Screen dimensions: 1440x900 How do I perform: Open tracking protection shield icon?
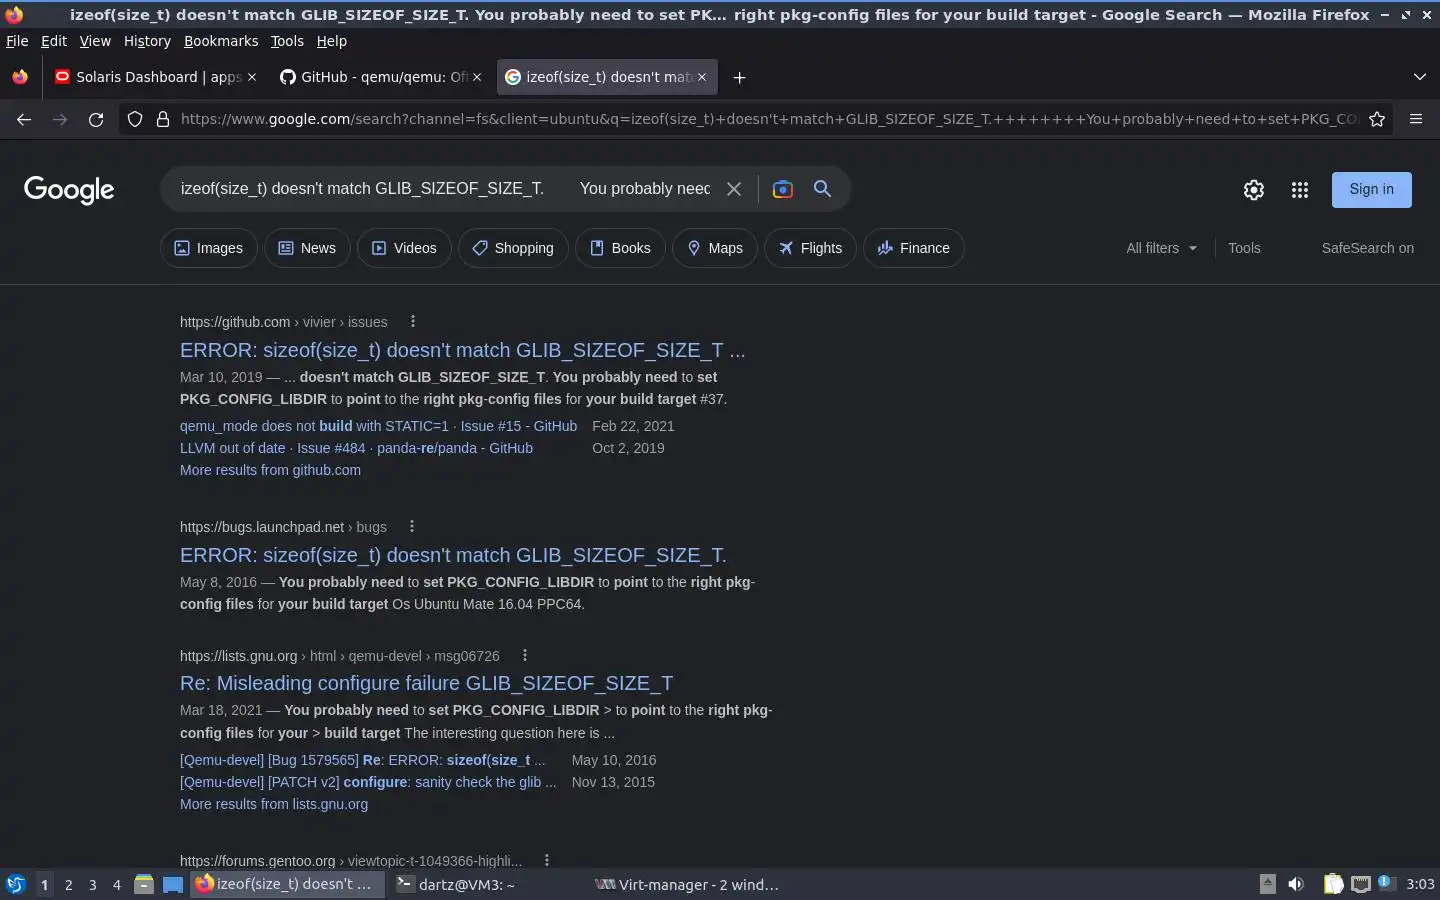pos(135,119)
